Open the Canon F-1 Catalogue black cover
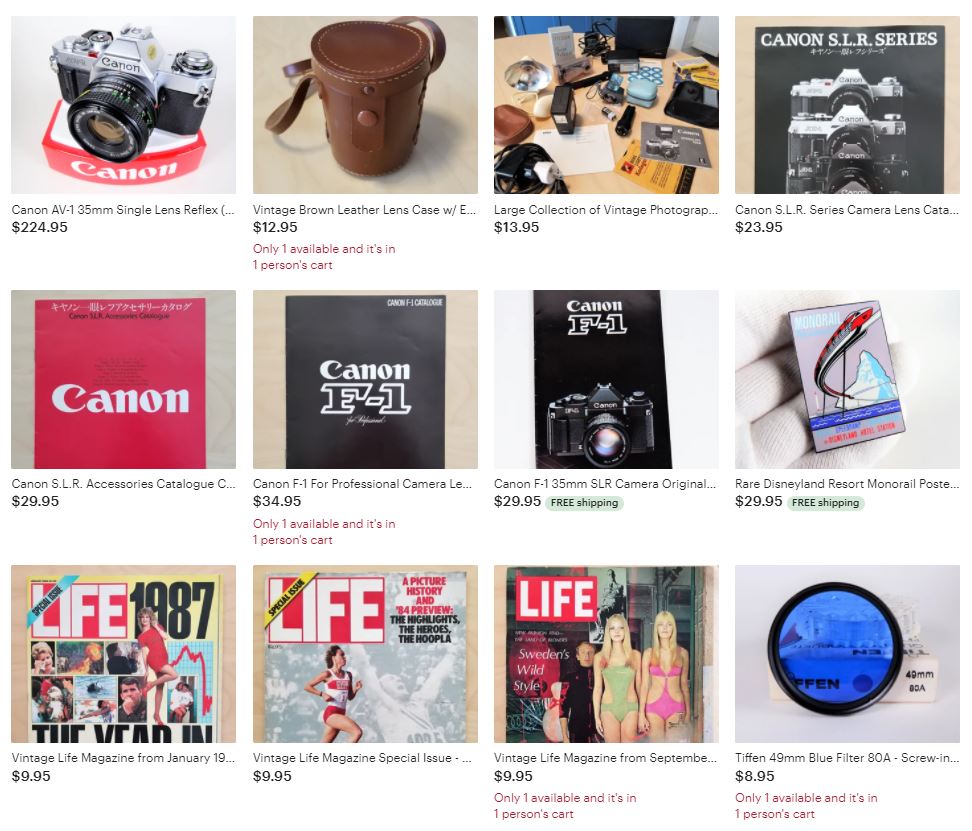This screenshot has width=972, height=831. tap(365, 379)
